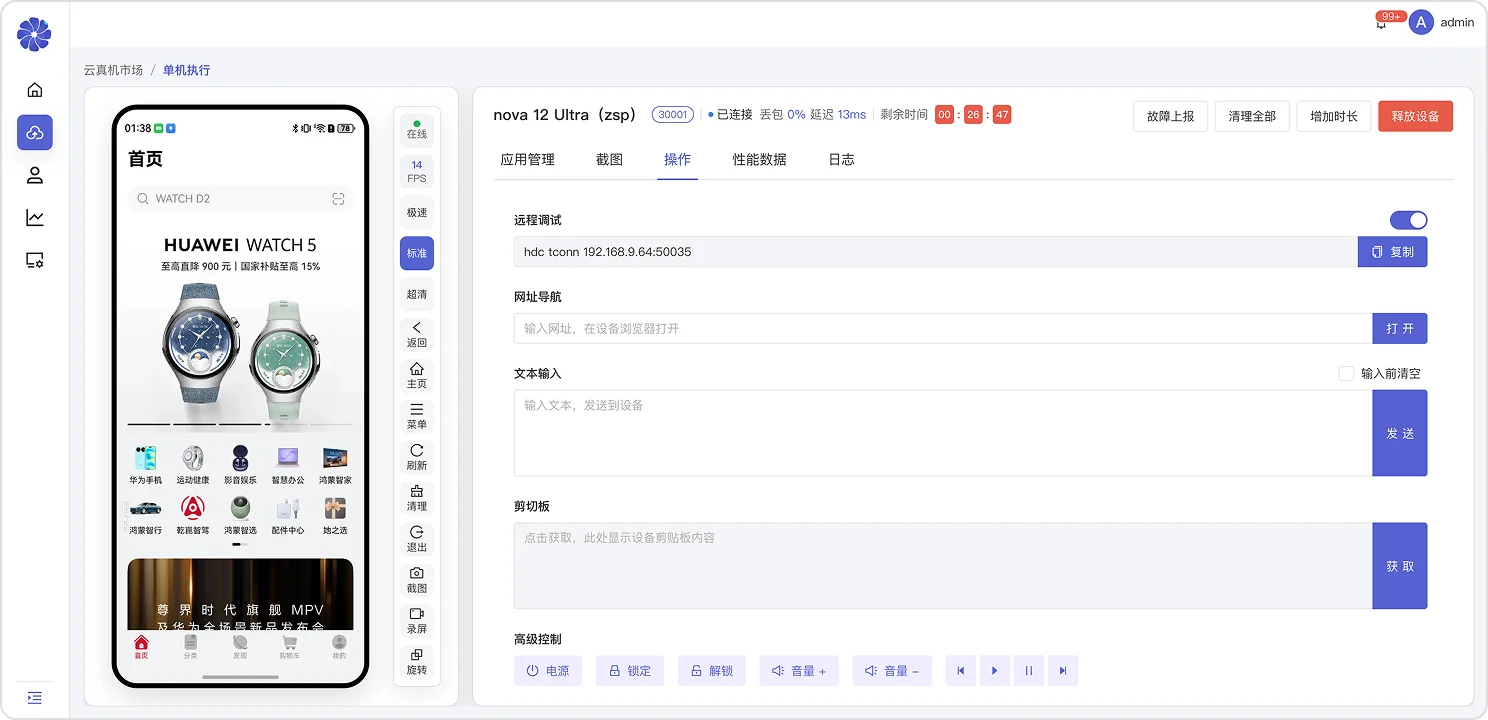This screenshot has height=720, width=1488.
Task: Click the 打开 URL button
Action: click(x=1399, y=328)
